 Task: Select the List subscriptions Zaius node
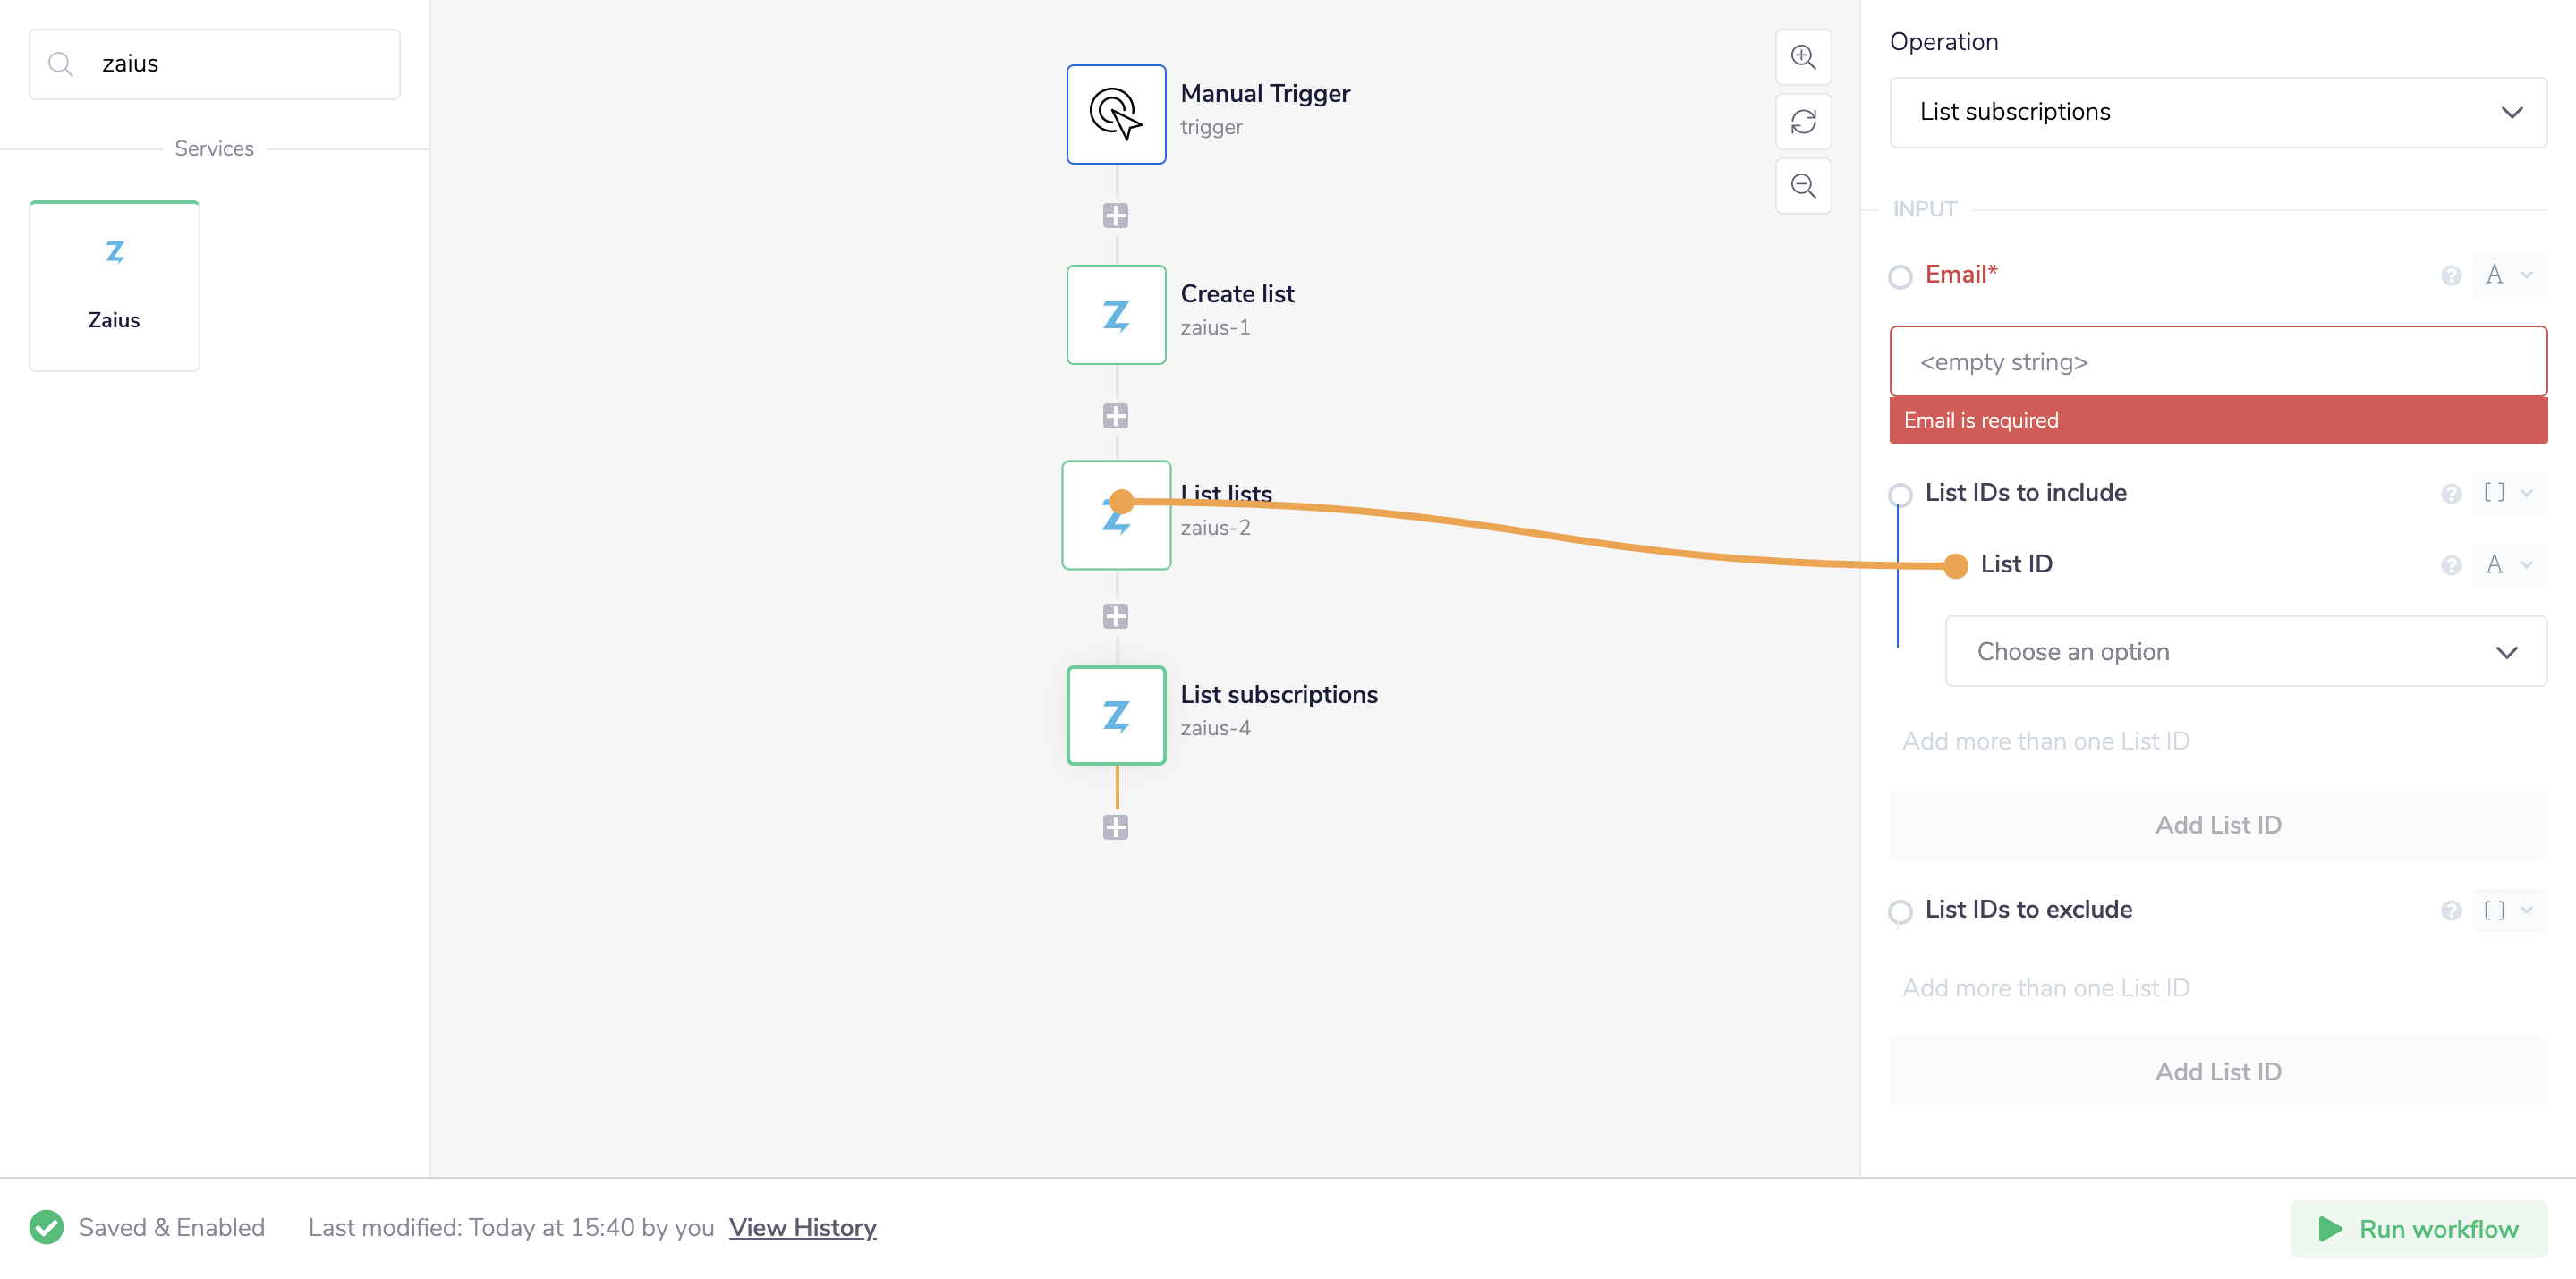[x=1115, y=715]
